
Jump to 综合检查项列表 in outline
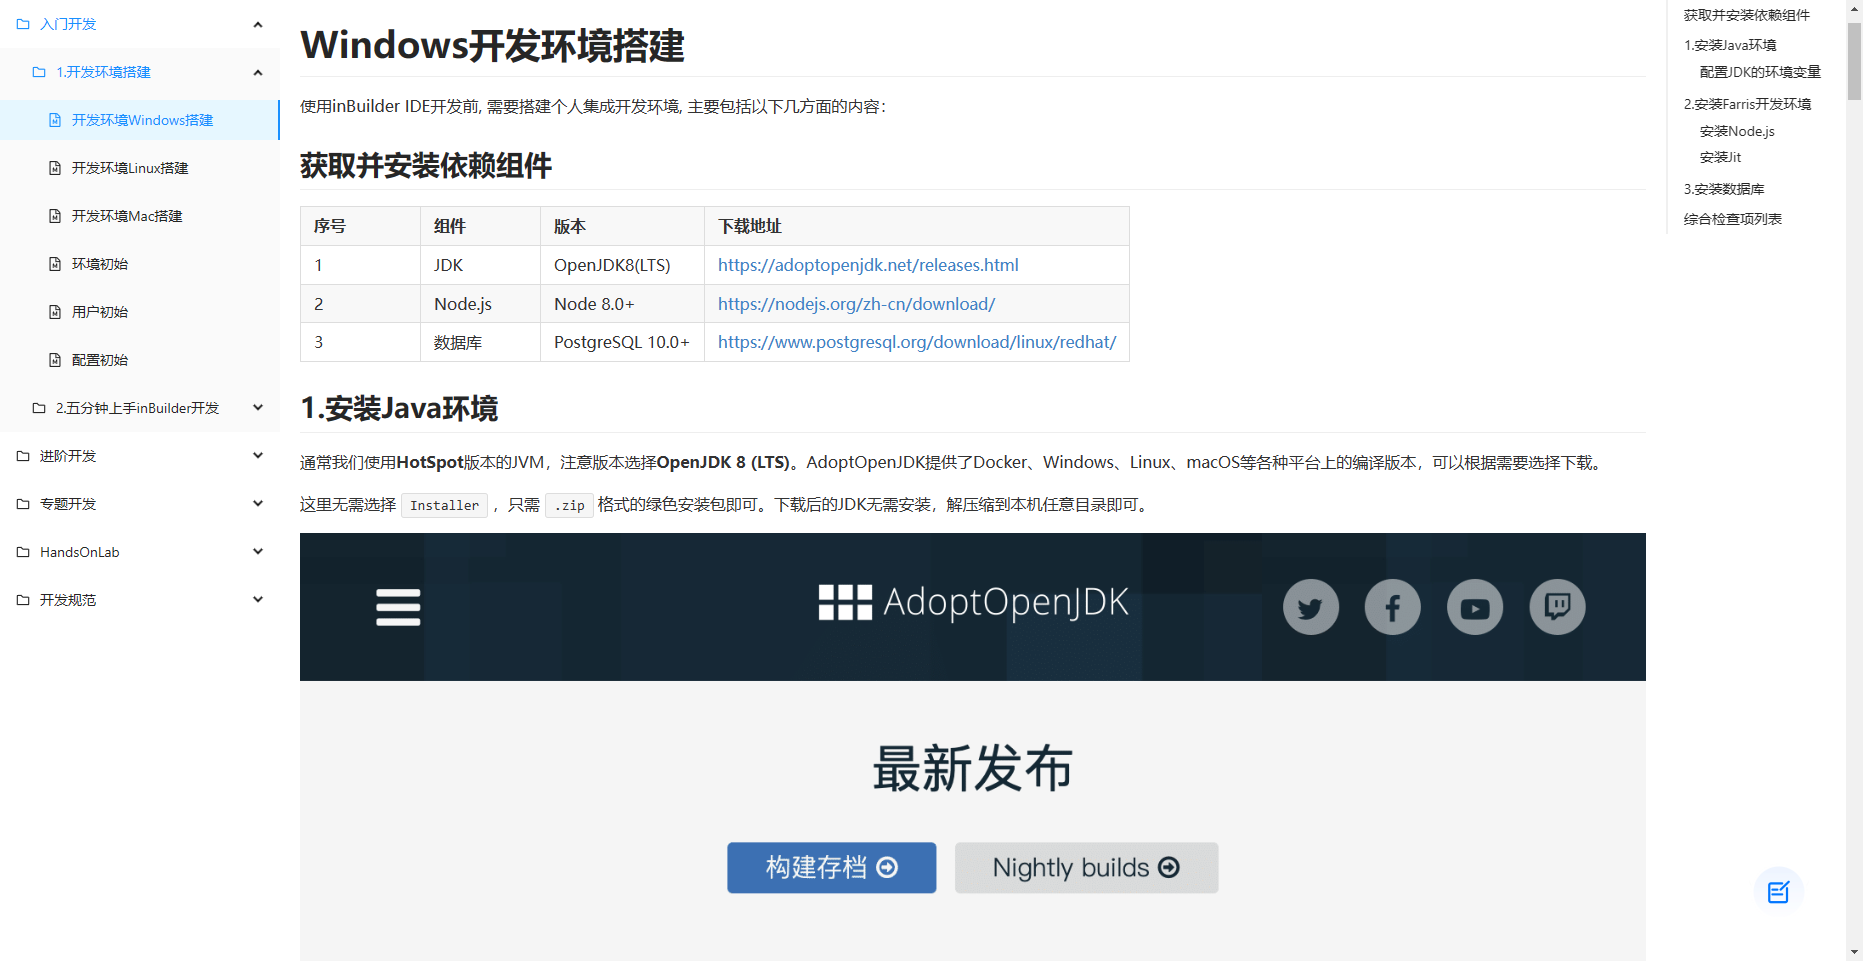coord(1732,219)
